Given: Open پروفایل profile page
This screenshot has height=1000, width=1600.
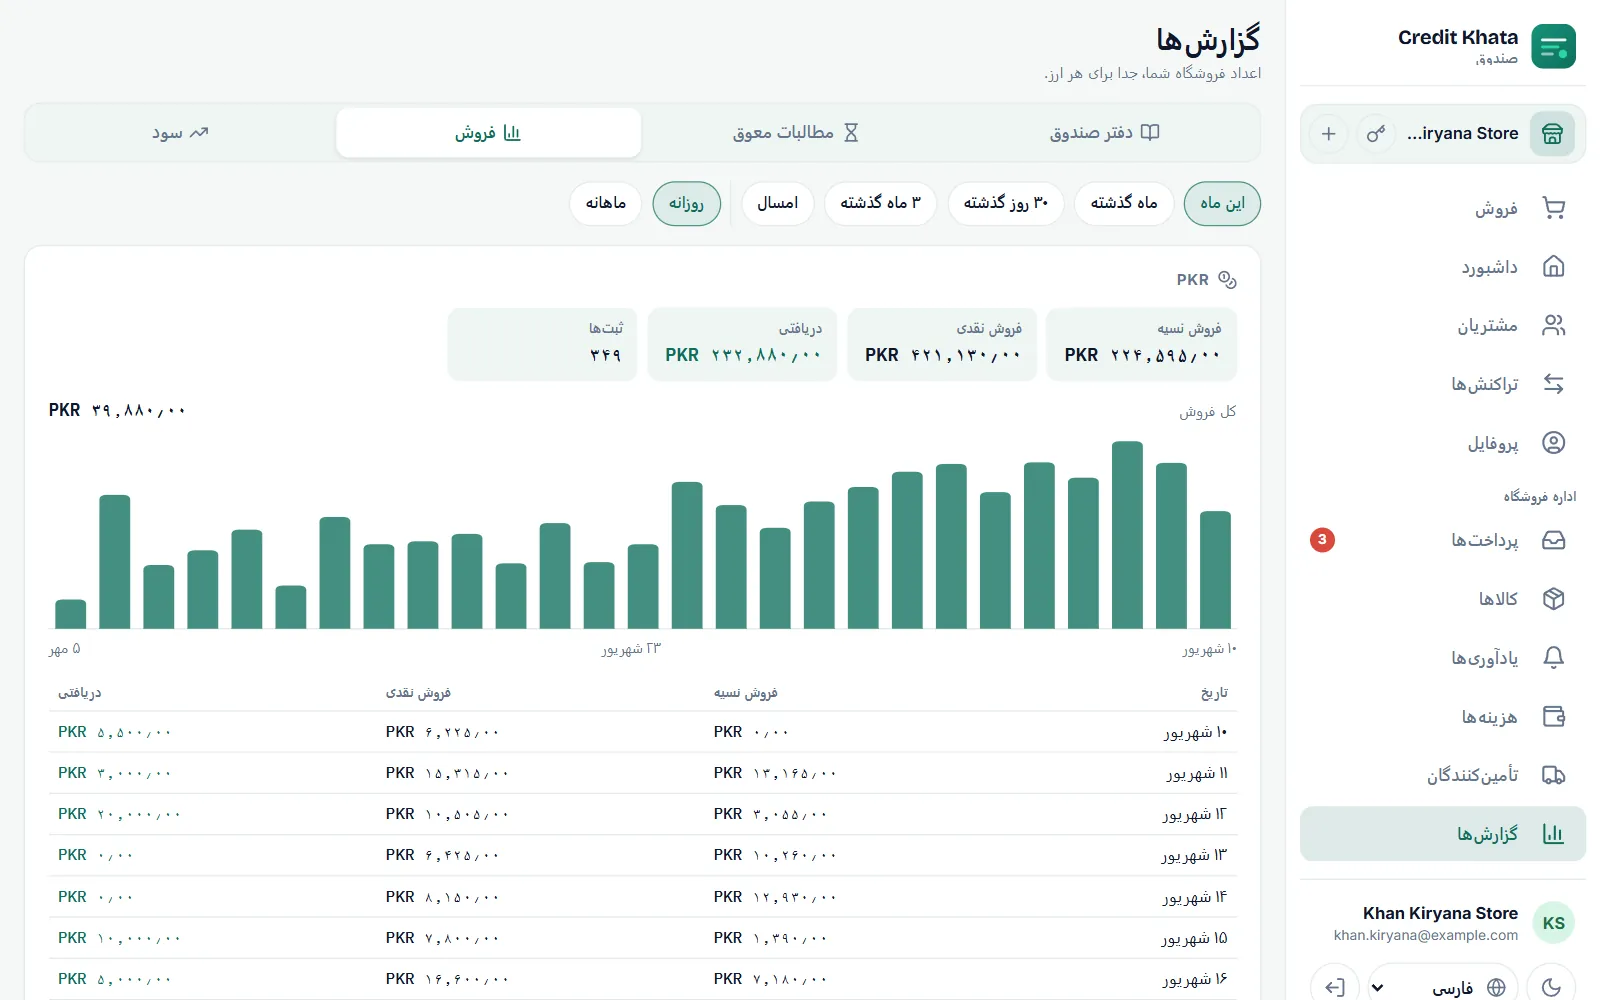Looking at the screenshot, I should coord(1443,443).
